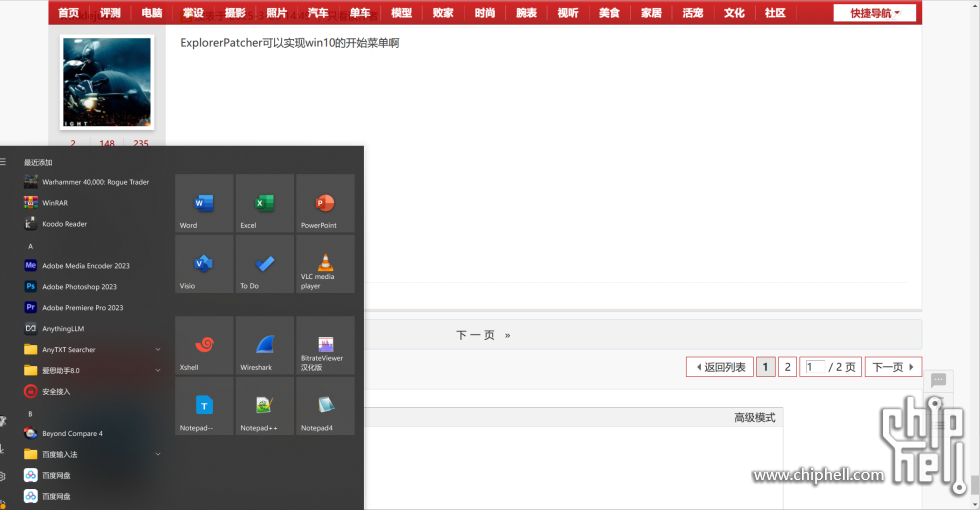Go to page 2 of thread
980x510 pixels.
point(788,367)
